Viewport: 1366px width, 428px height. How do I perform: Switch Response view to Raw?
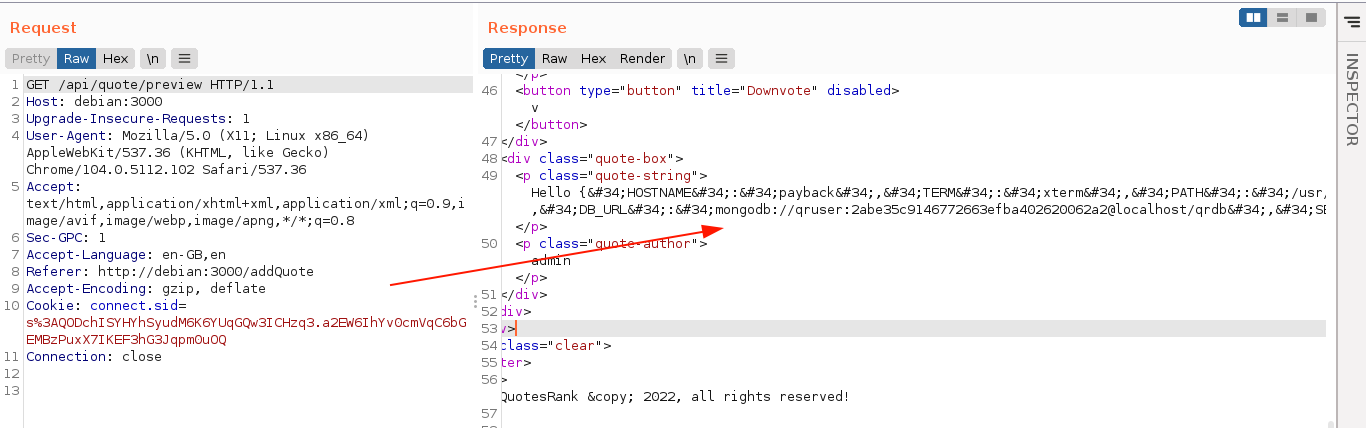point(554,59)
